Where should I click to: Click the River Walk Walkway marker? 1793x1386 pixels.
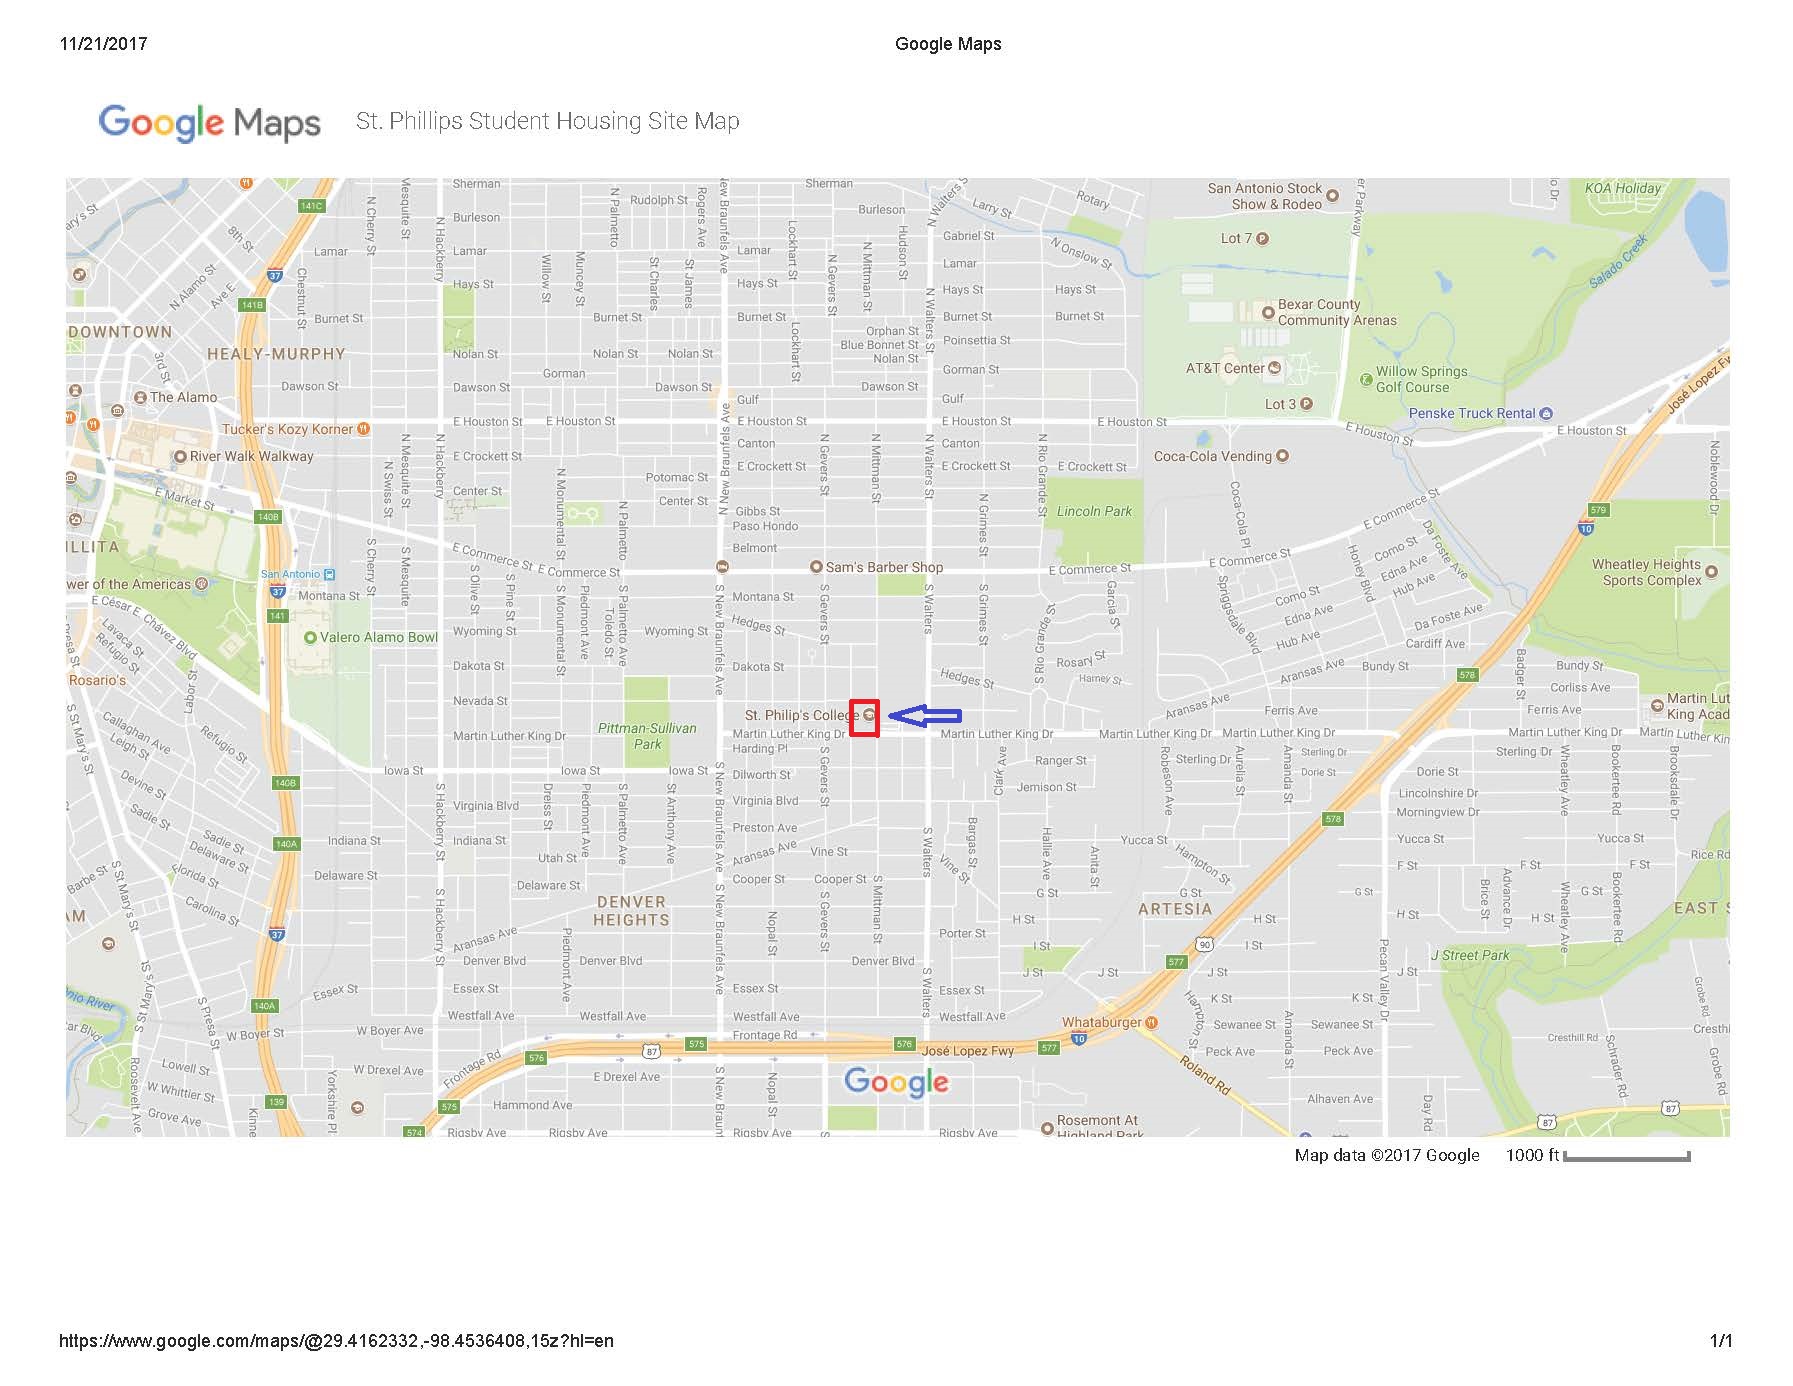(x=180, y=456)
